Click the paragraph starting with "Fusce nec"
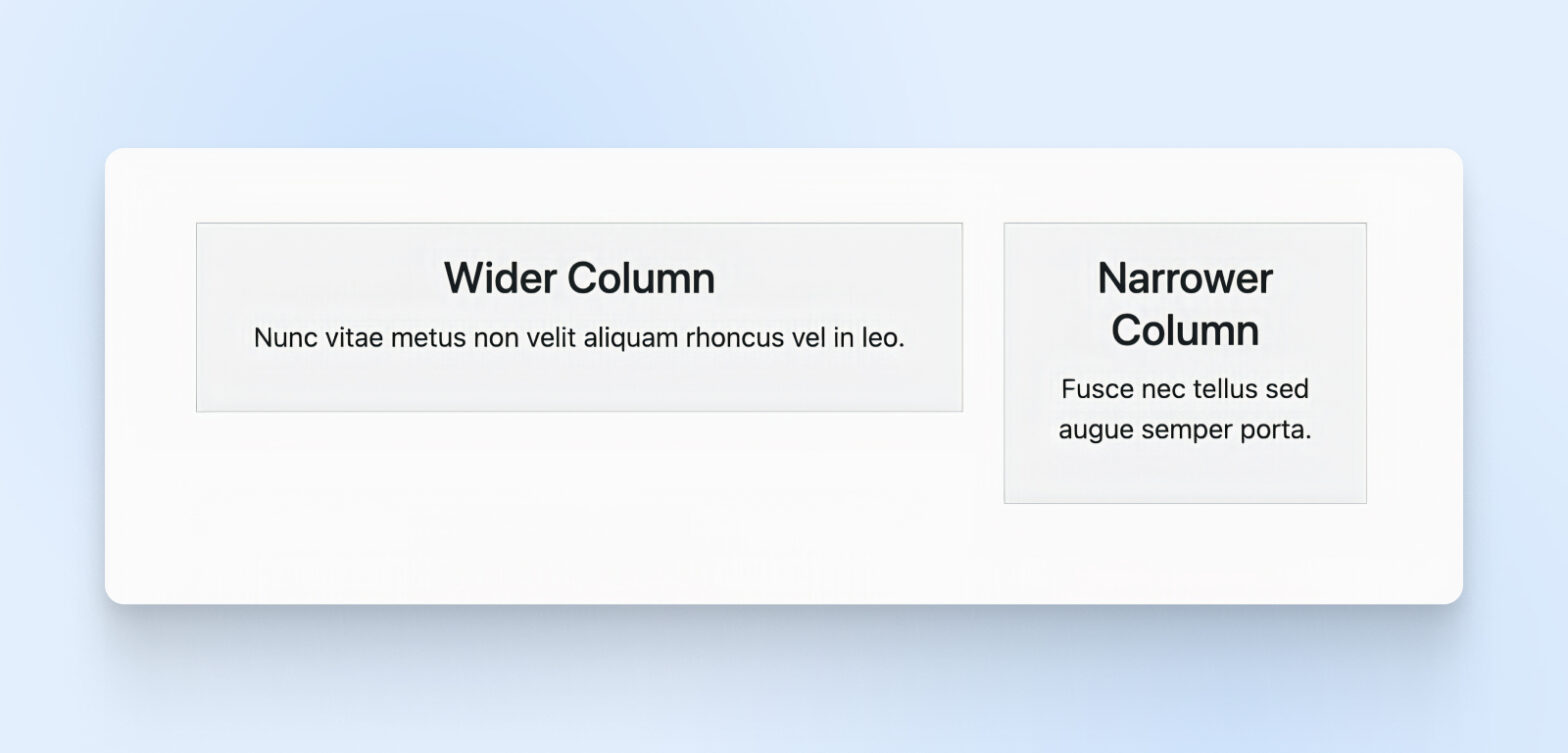1568x753 pixels. 1185,410
